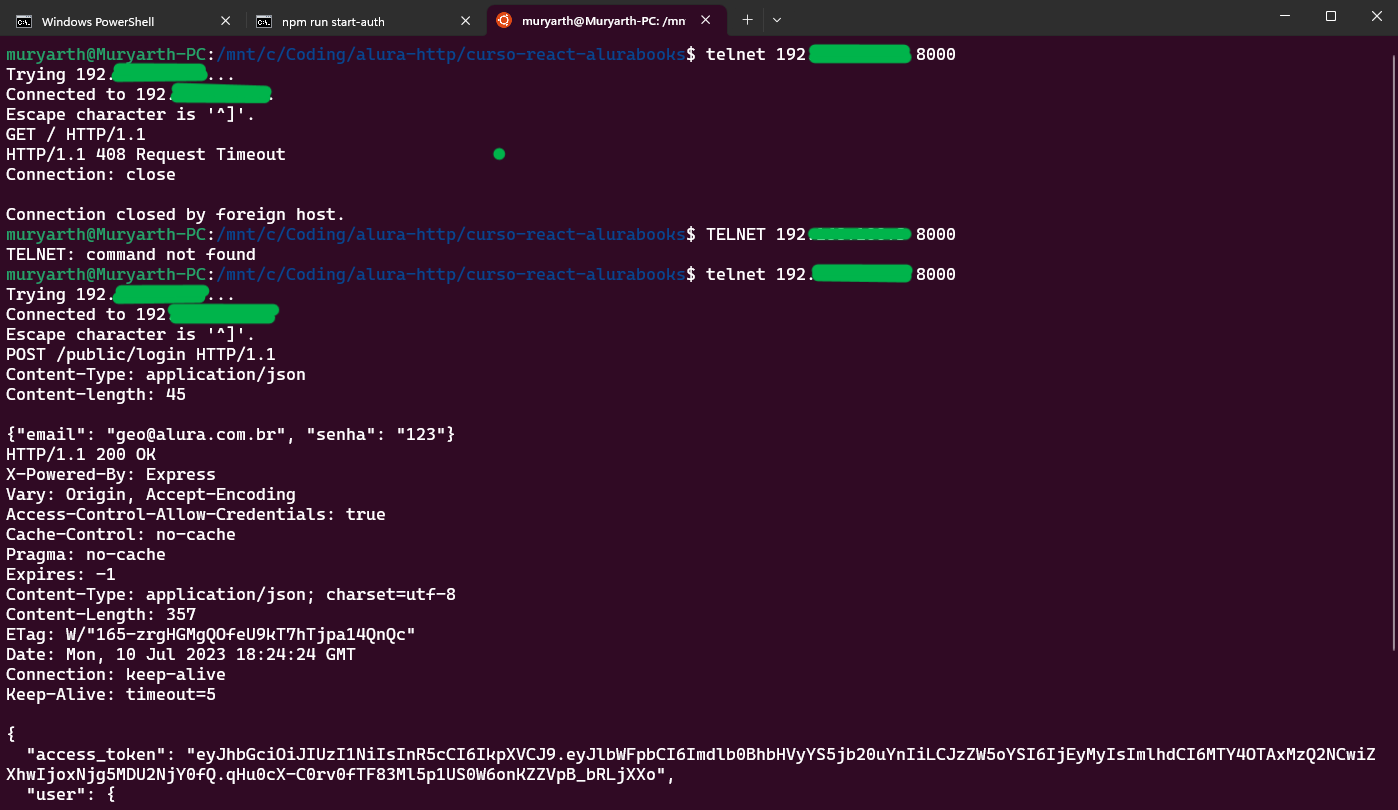Click the 'HTTP/1.1 408 Request Timeout' line
Viewport: 1398px width, 810px height.
pyautogui.click(x=146, y=154)
